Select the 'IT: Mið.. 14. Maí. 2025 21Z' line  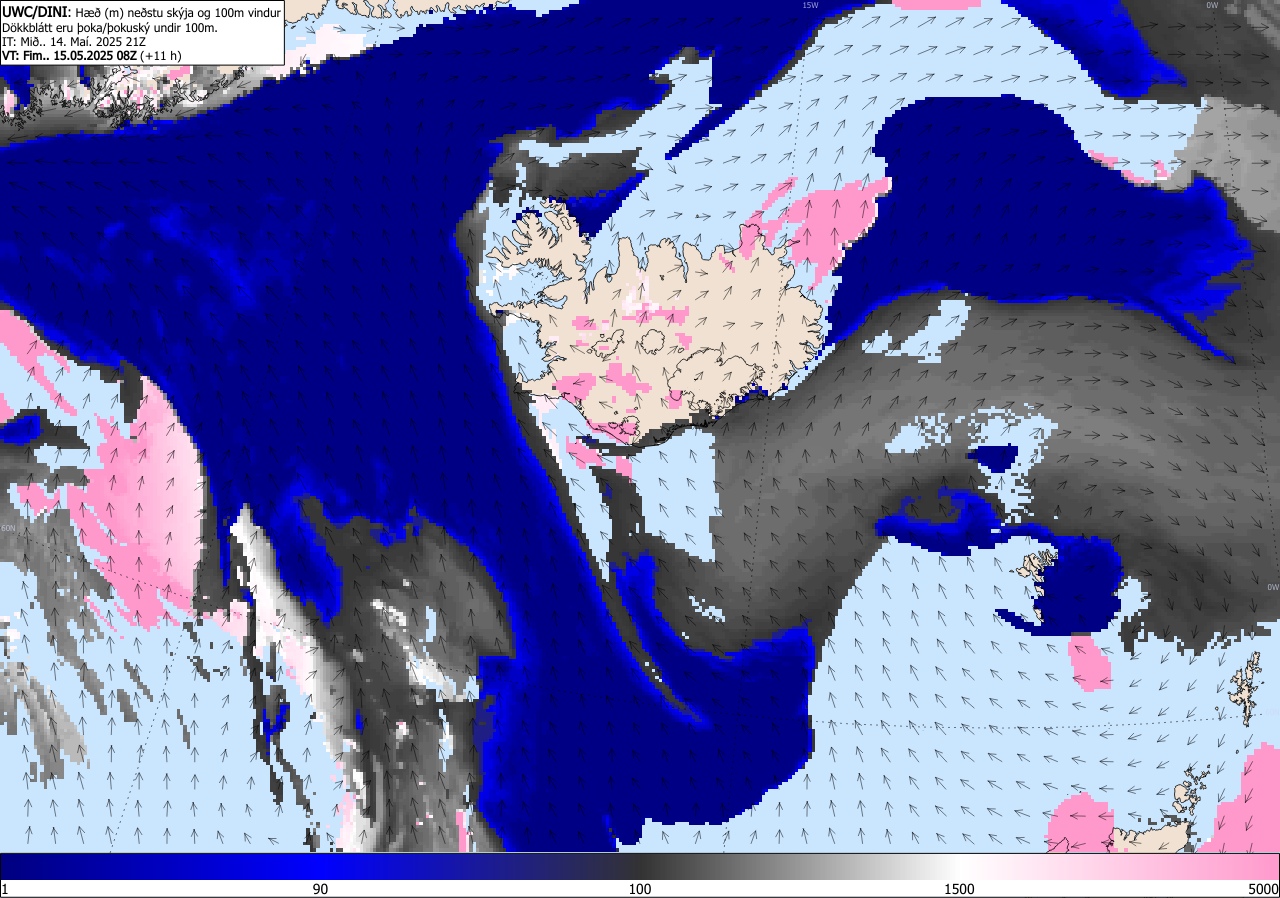click(72, 41)
